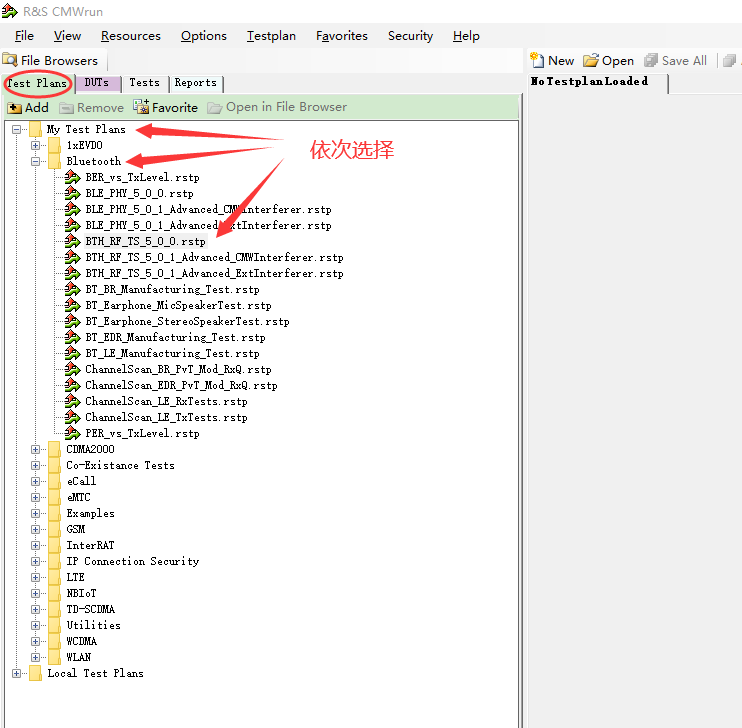Open the Help menu

point(466,36)
